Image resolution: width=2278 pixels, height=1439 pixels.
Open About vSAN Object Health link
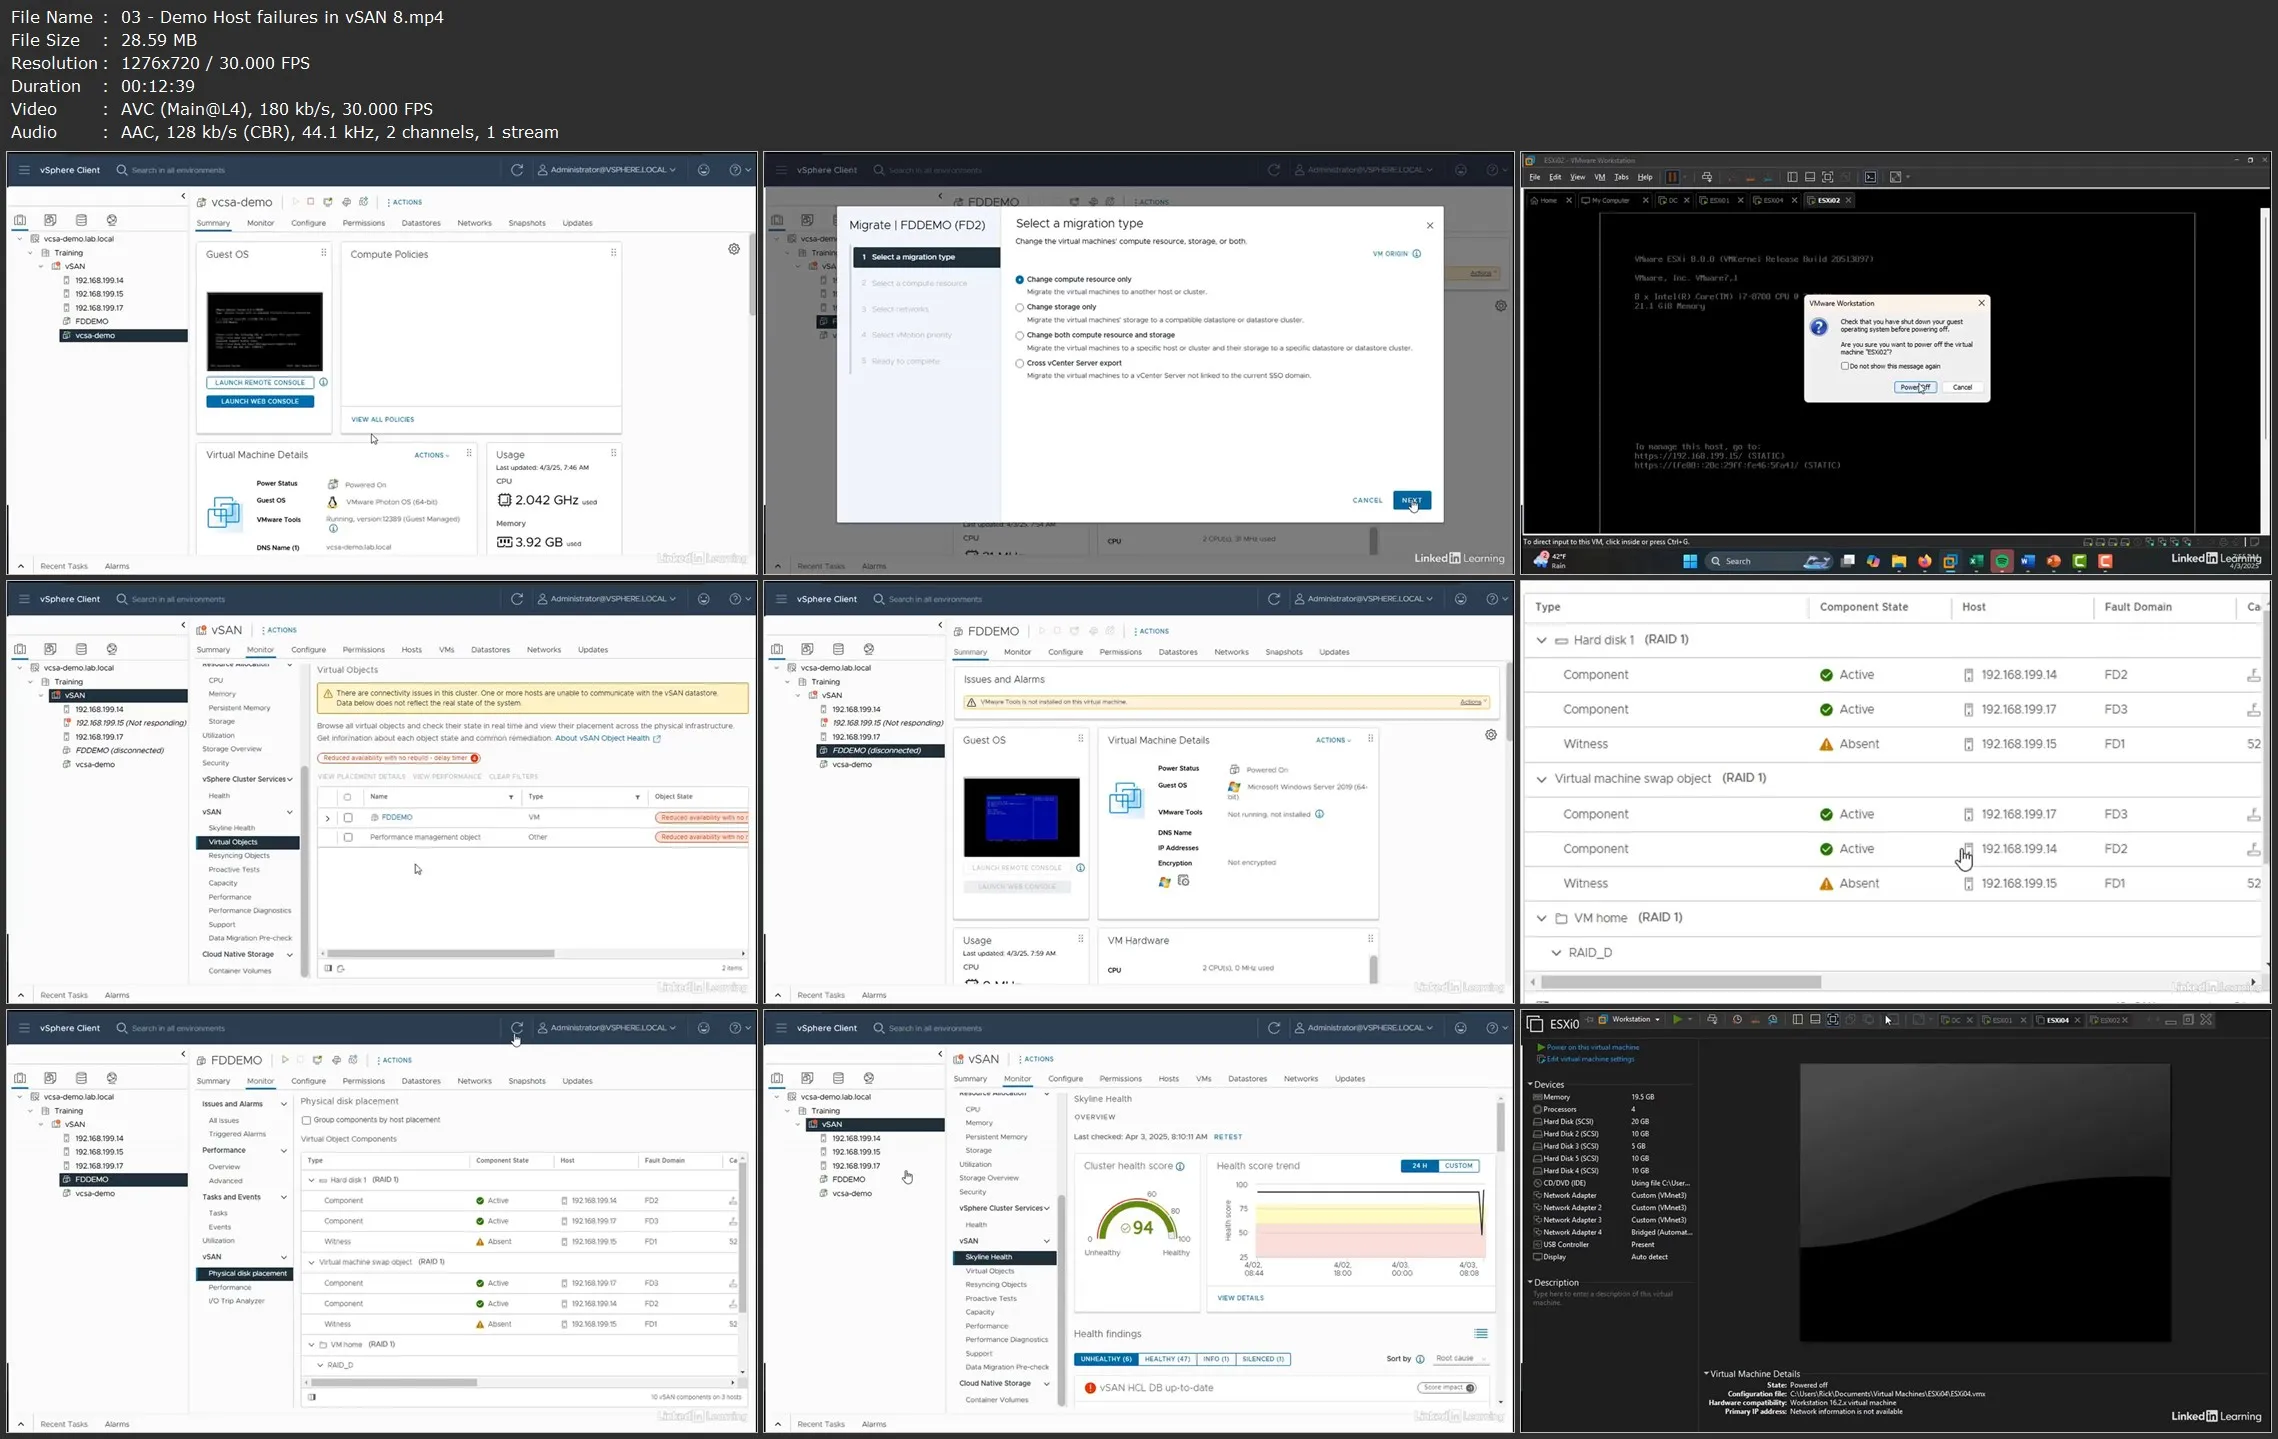(602, 738)
